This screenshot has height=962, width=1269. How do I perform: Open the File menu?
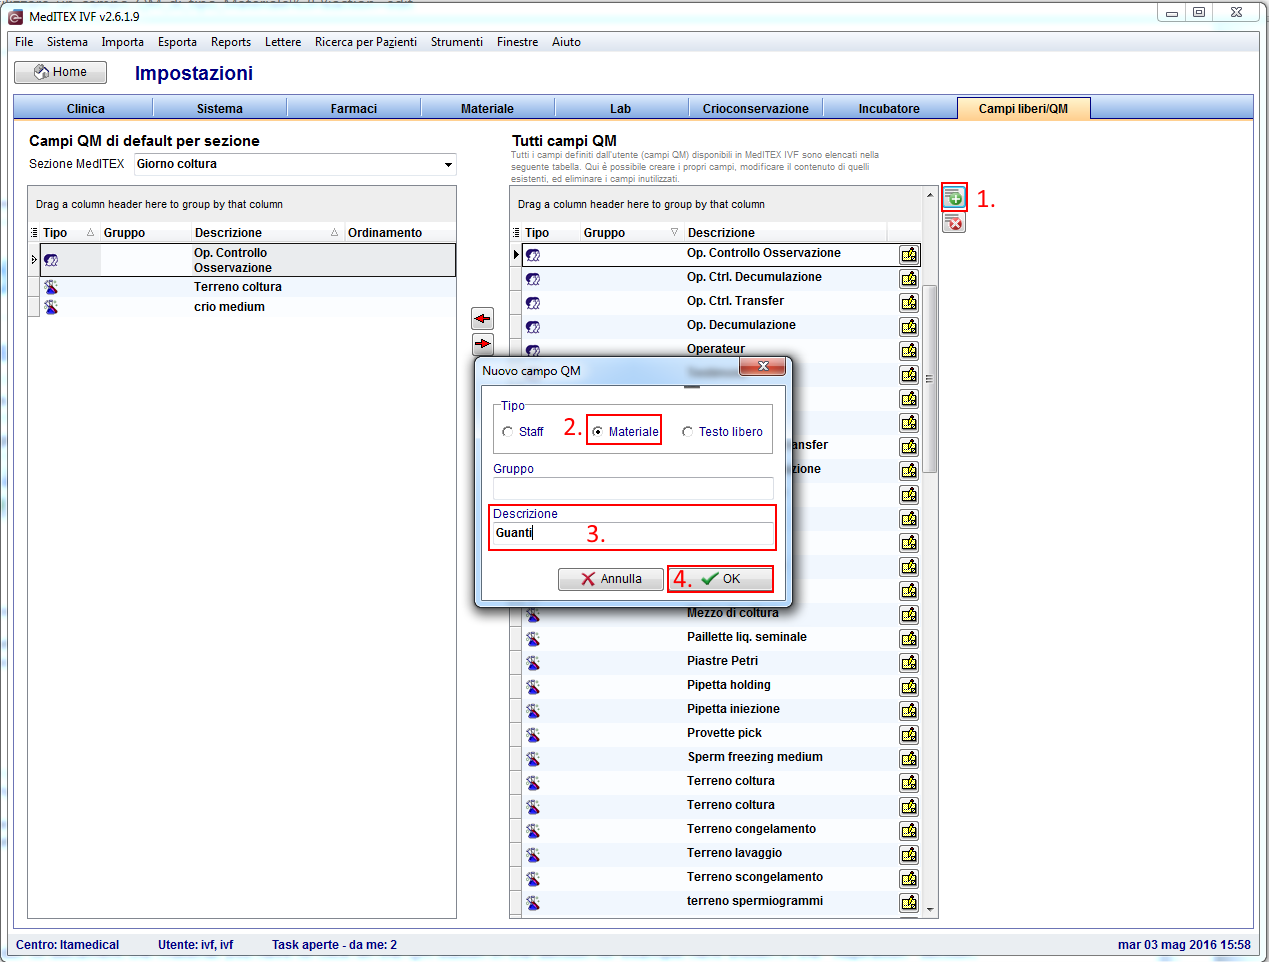24,42
